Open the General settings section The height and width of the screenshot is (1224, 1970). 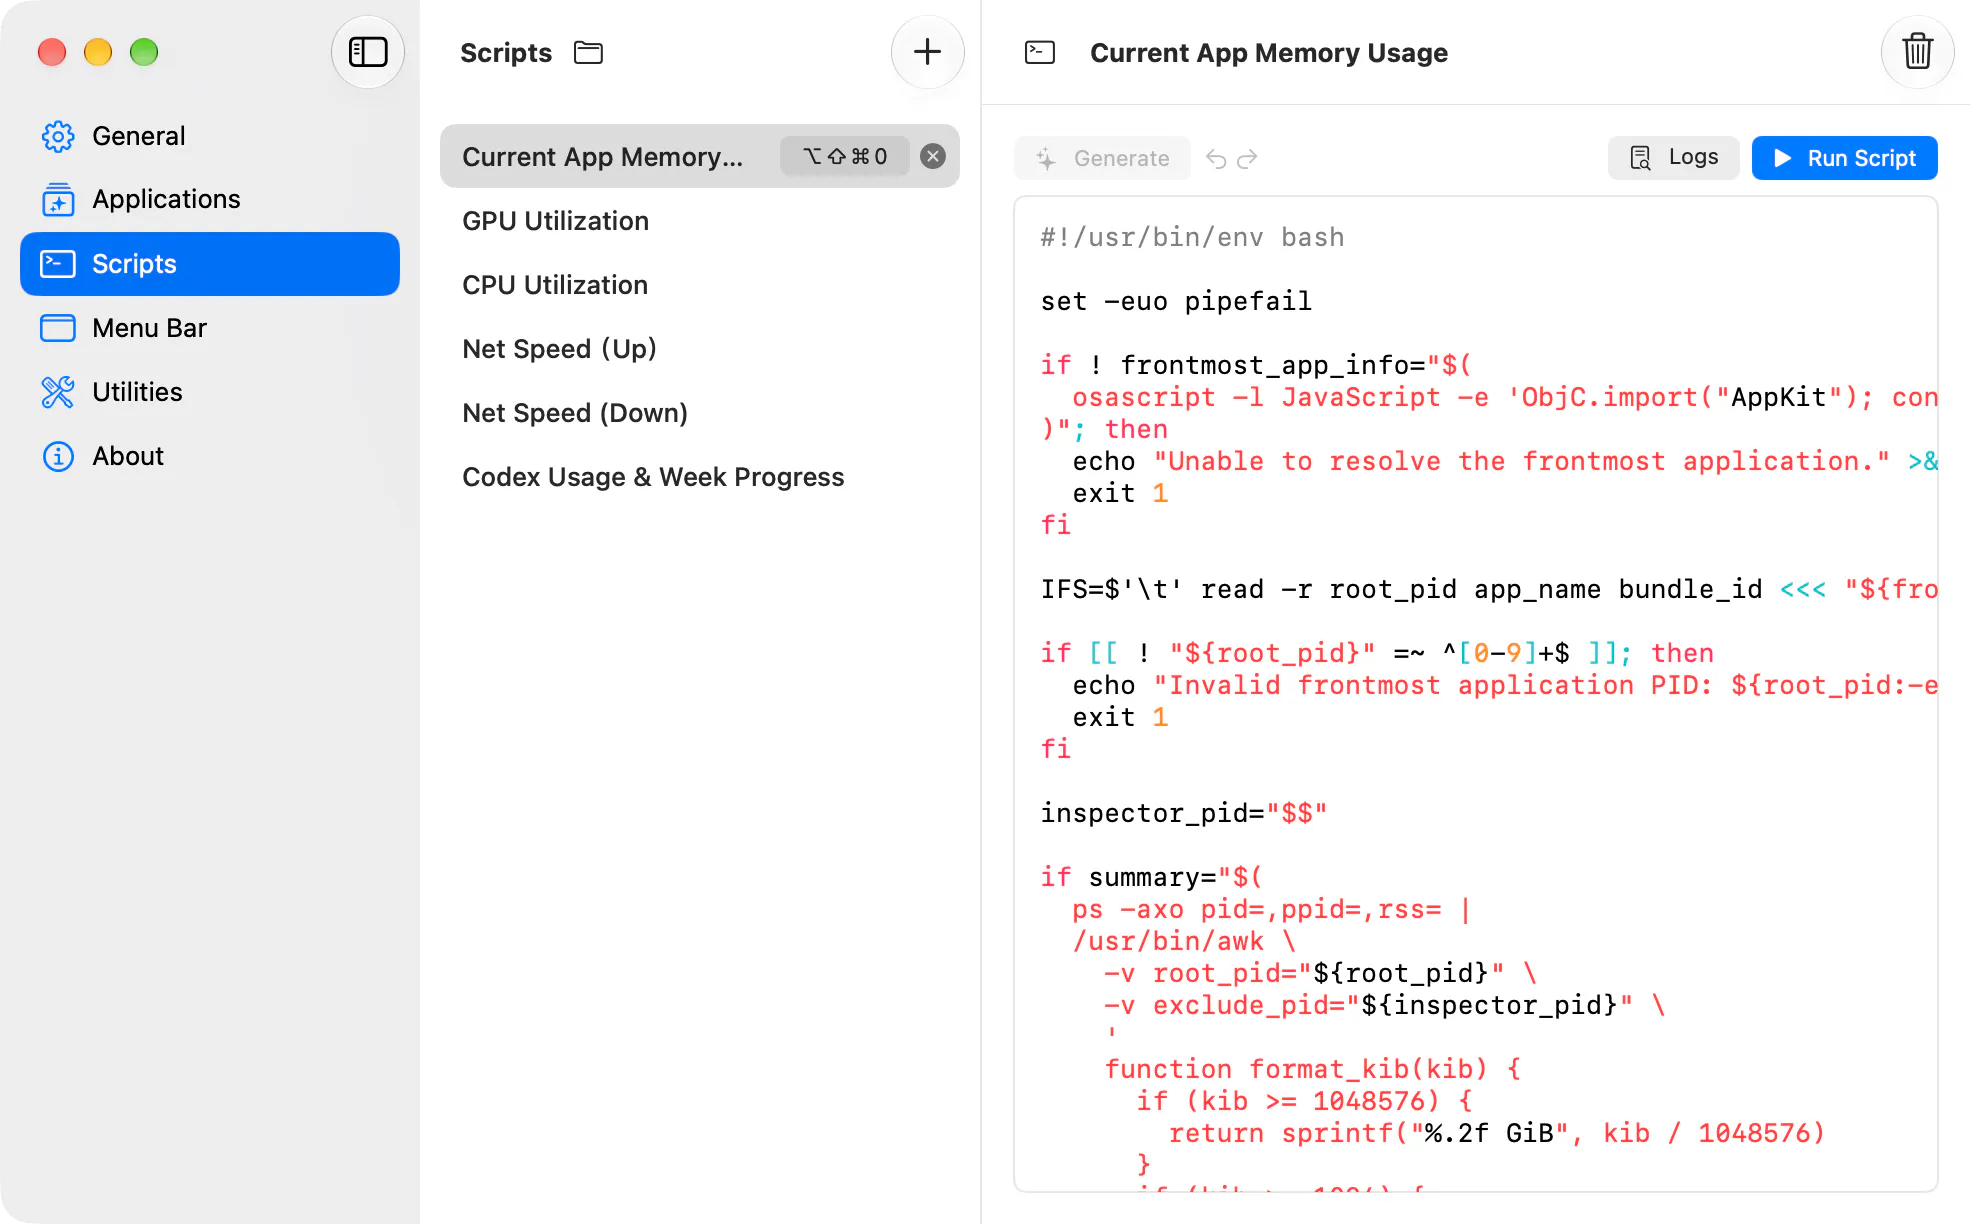click(210, 136)
